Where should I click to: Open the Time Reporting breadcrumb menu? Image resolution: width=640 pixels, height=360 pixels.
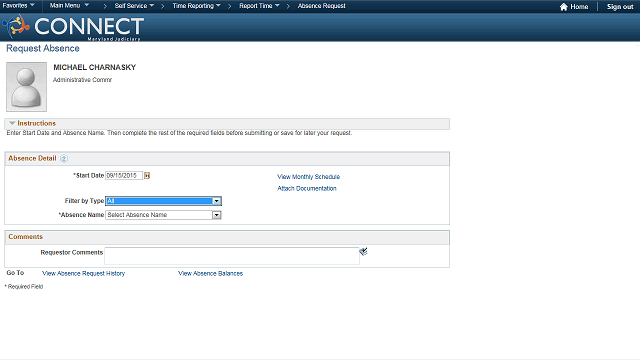click(x=196, y=6)
